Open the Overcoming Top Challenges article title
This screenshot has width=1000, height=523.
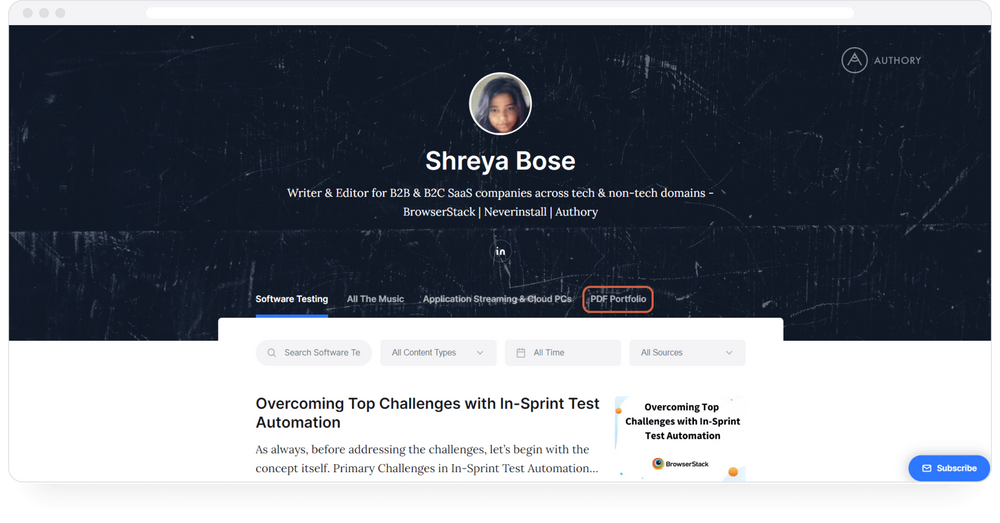click(x=427, y=413)
